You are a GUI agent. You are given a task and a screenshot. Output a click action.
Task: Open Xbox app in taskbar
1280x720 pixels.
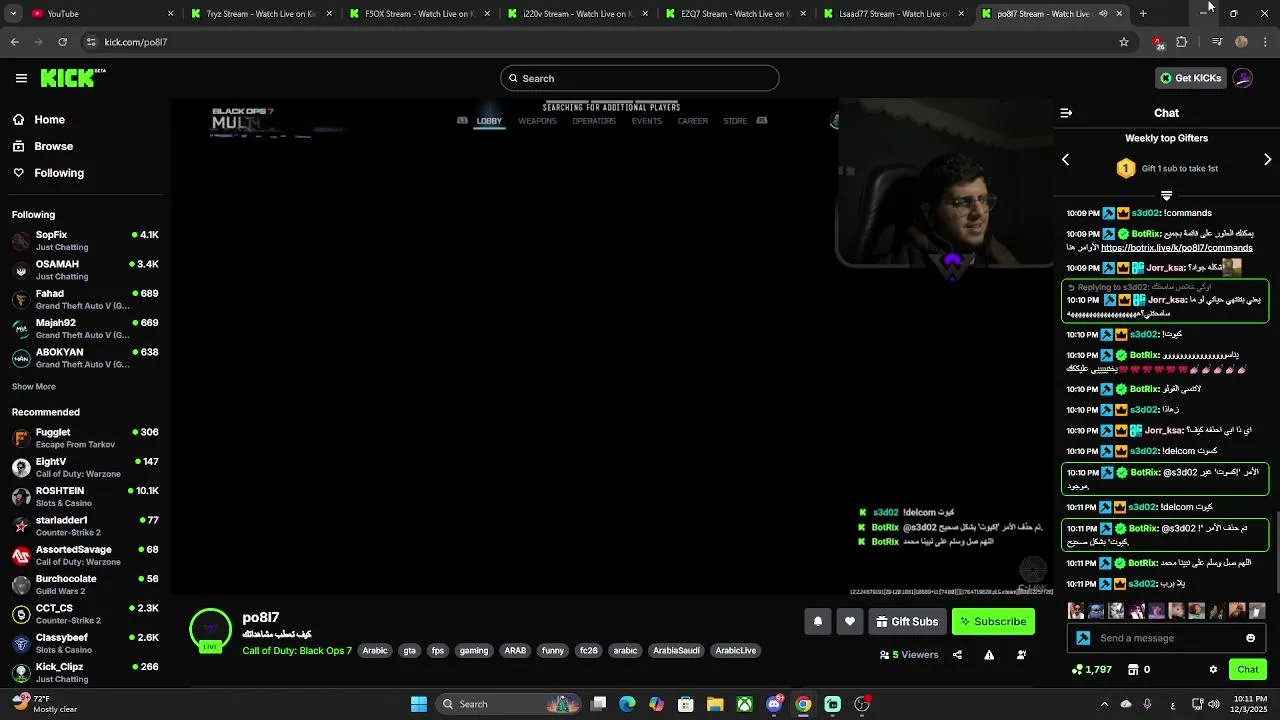pos(744,704)
